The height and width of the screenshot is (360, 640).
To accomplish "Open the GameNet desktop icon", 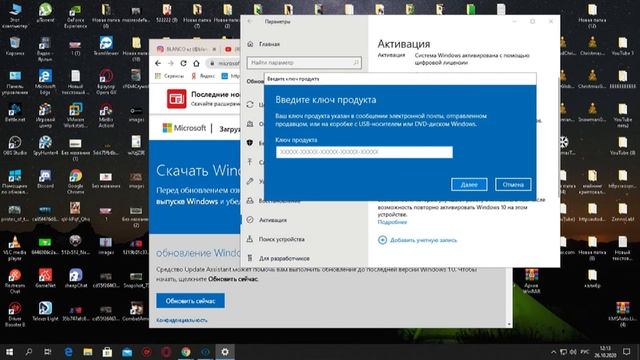I will click(45, 278).
